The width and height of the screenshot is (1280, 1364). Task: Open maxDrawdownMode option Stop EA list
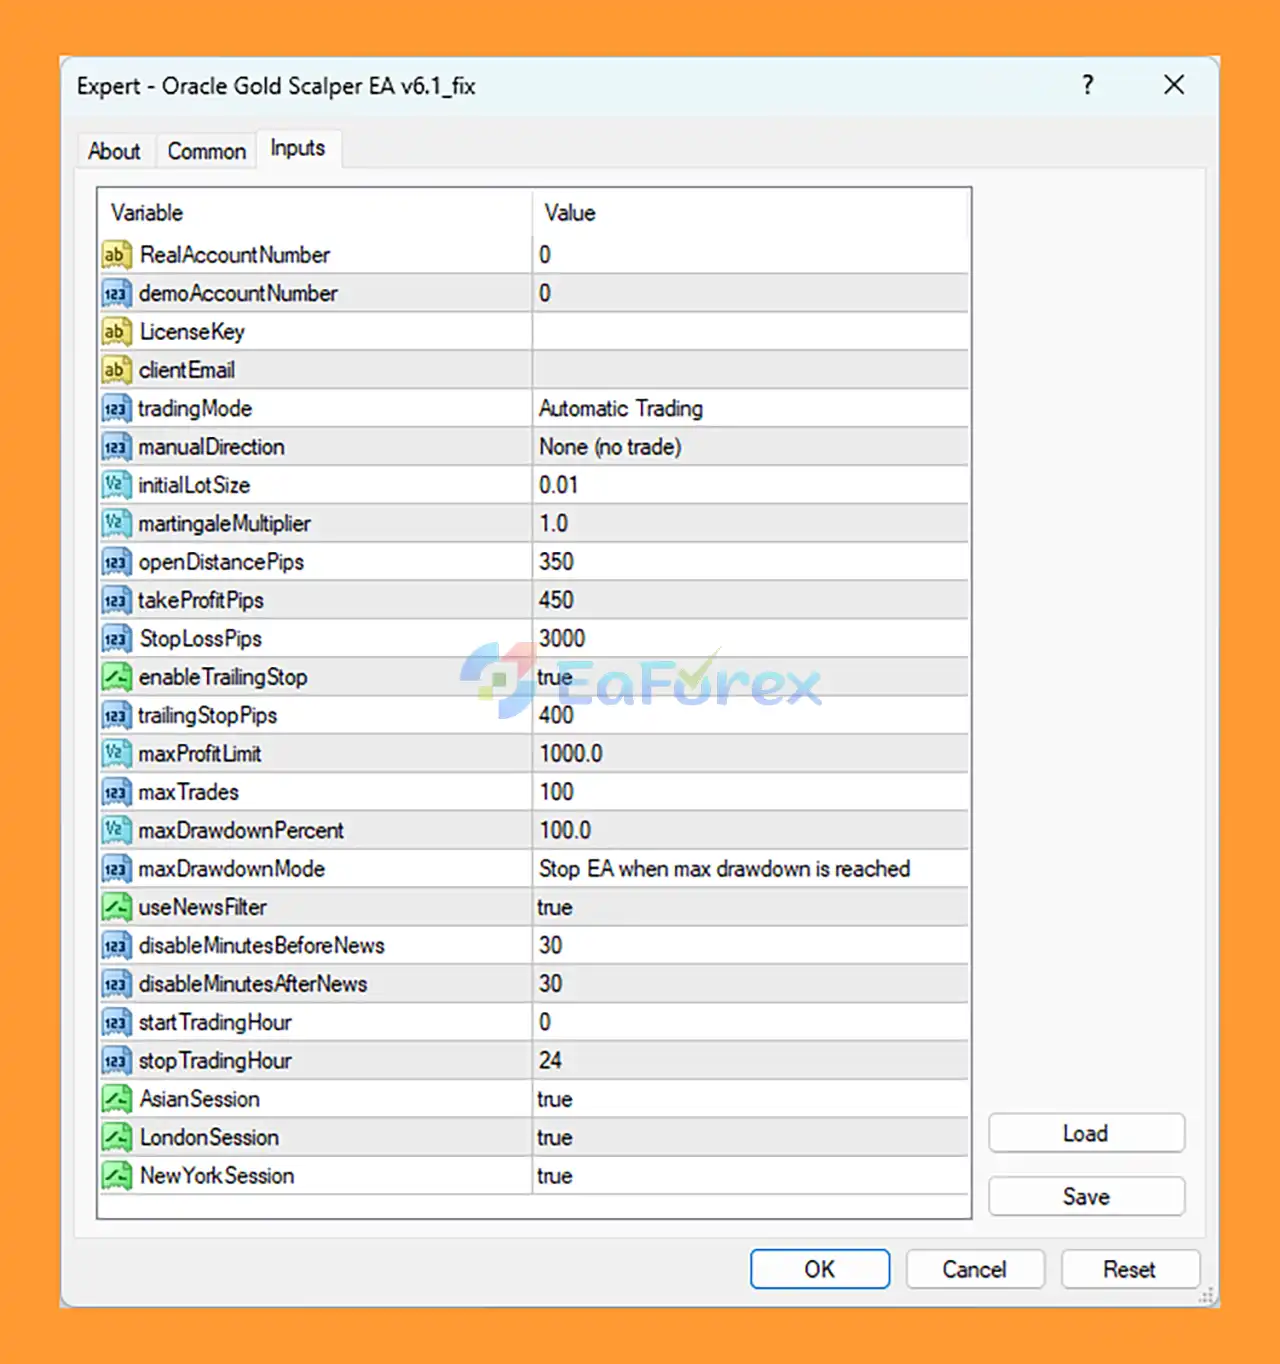pyautogui.click(x=750, y=869)
